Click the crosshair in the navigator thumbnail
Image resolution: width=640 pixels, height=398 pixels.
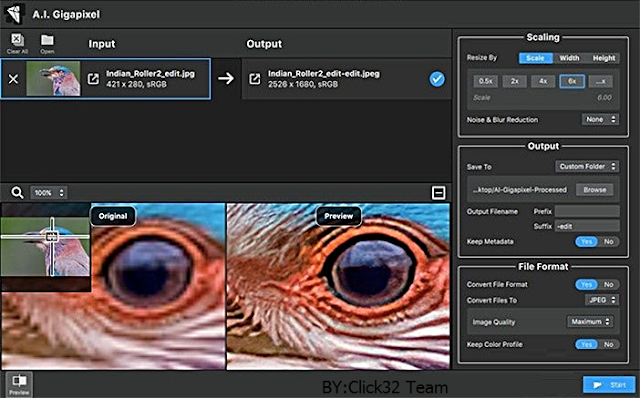51,236
